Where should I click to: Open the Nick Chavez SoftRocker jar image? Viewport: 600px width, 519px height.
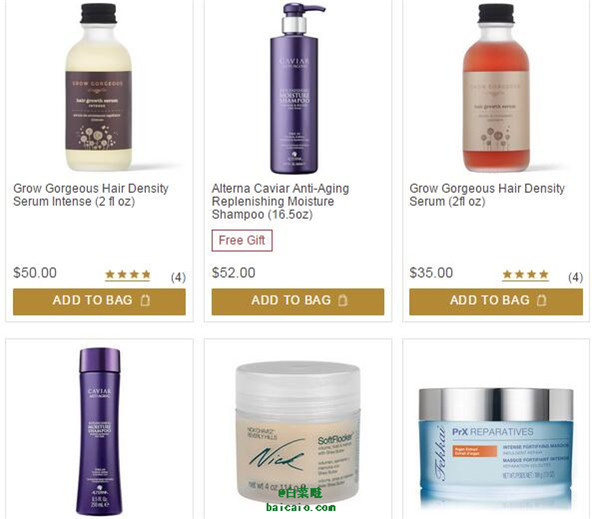pyautogui.click(x=298, y=432)
